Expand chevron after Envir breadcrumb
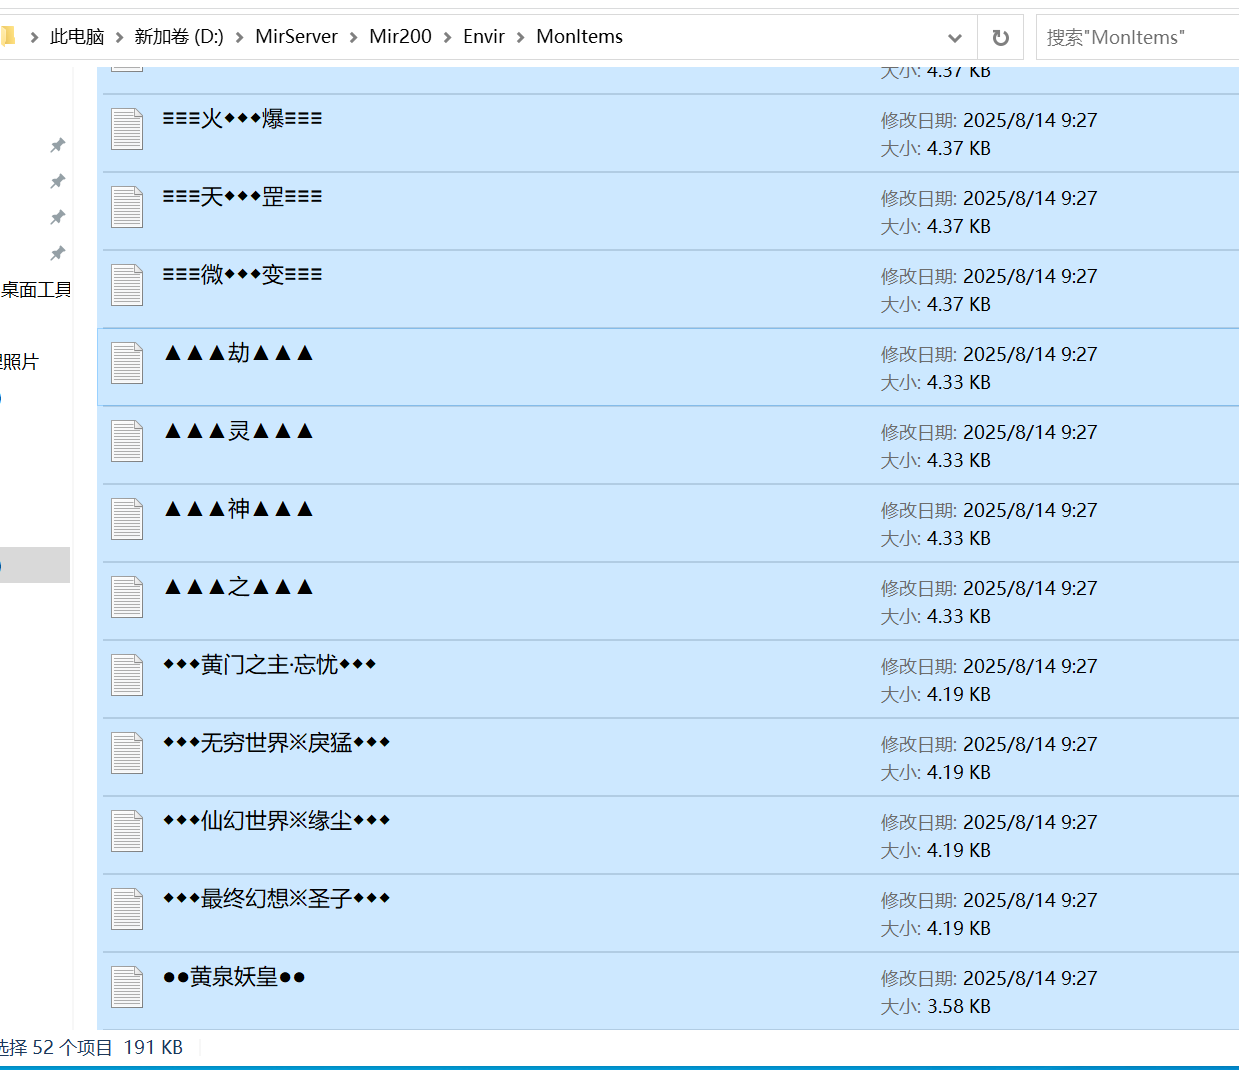 (x=521, y=37)
